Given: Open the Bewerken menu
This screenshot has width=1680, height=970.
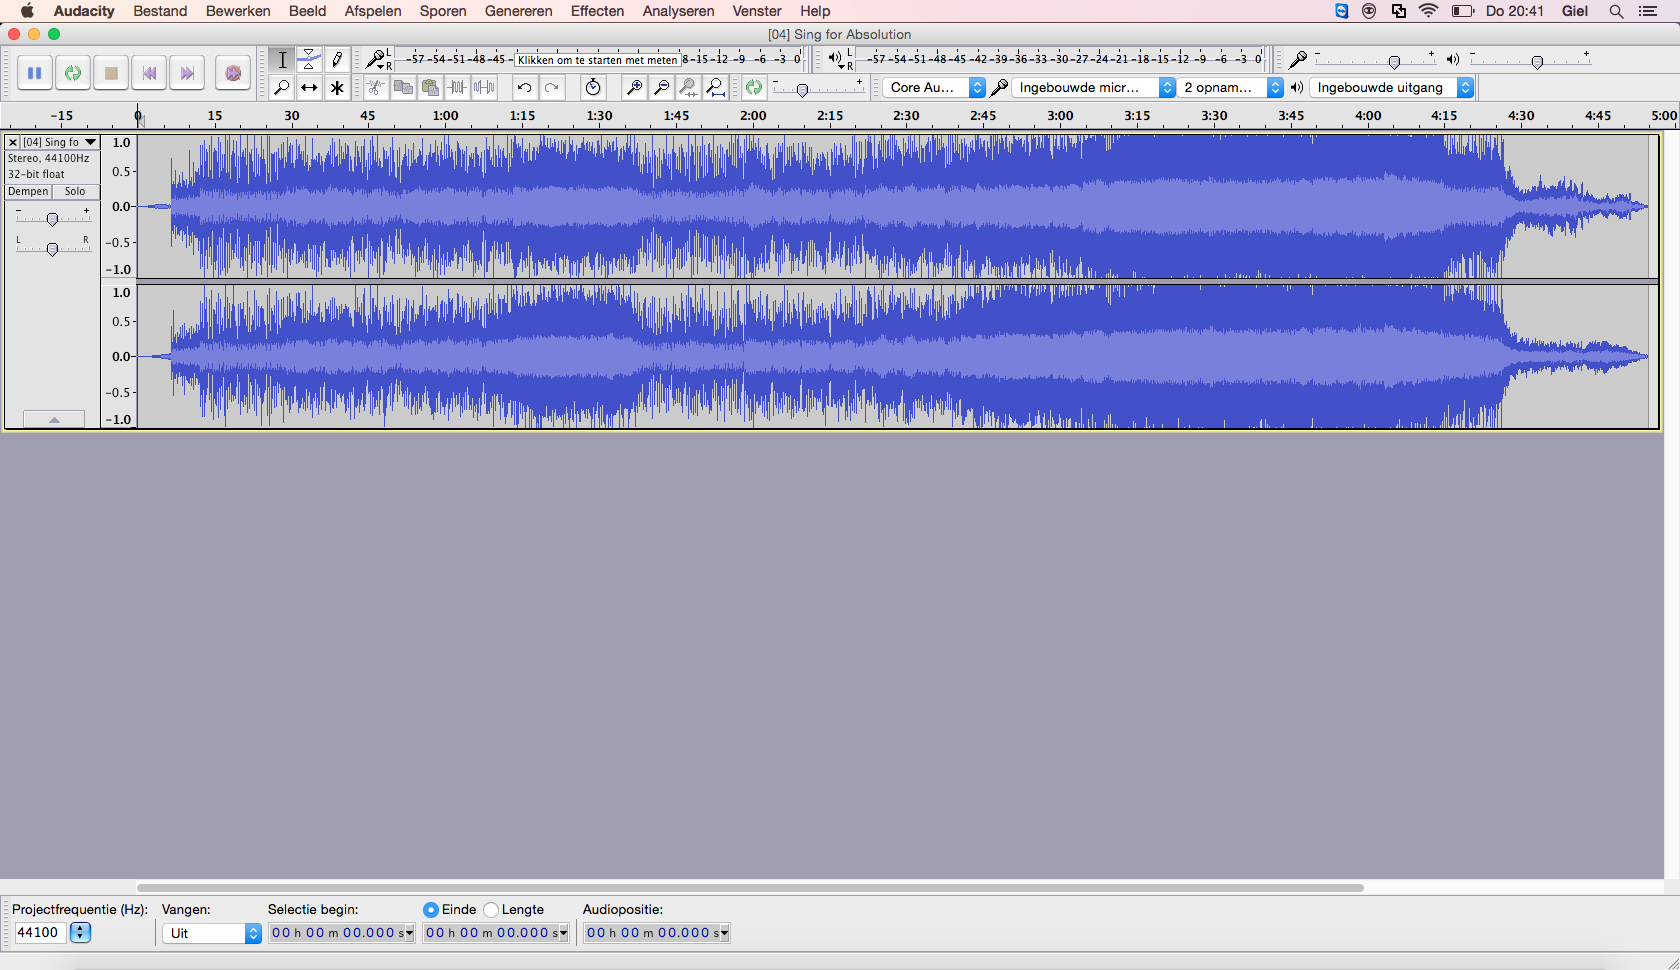Looking at the screenshot, I should (238, 11).
